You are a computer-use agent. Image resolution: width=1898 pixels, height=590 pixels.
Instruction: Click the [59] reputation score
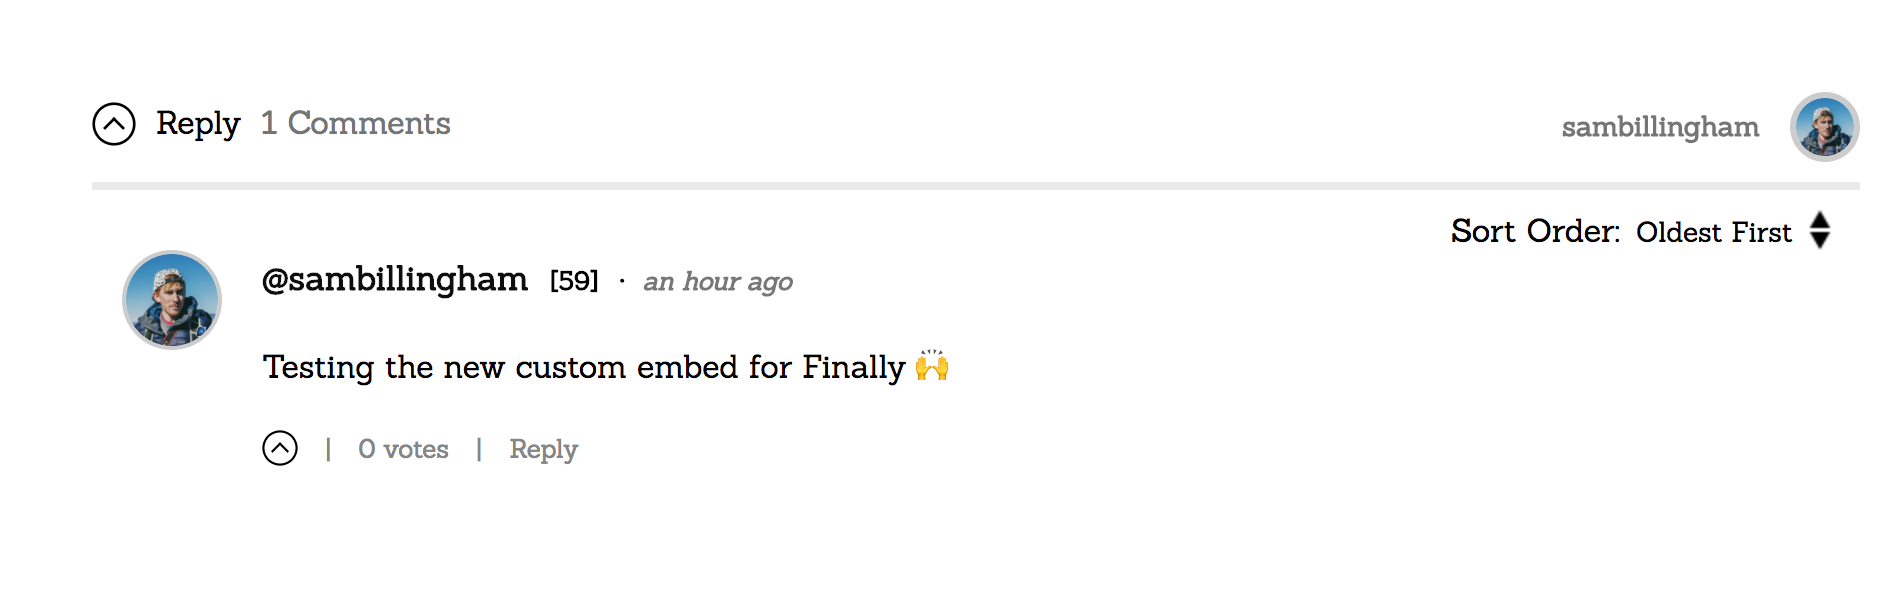574,281
